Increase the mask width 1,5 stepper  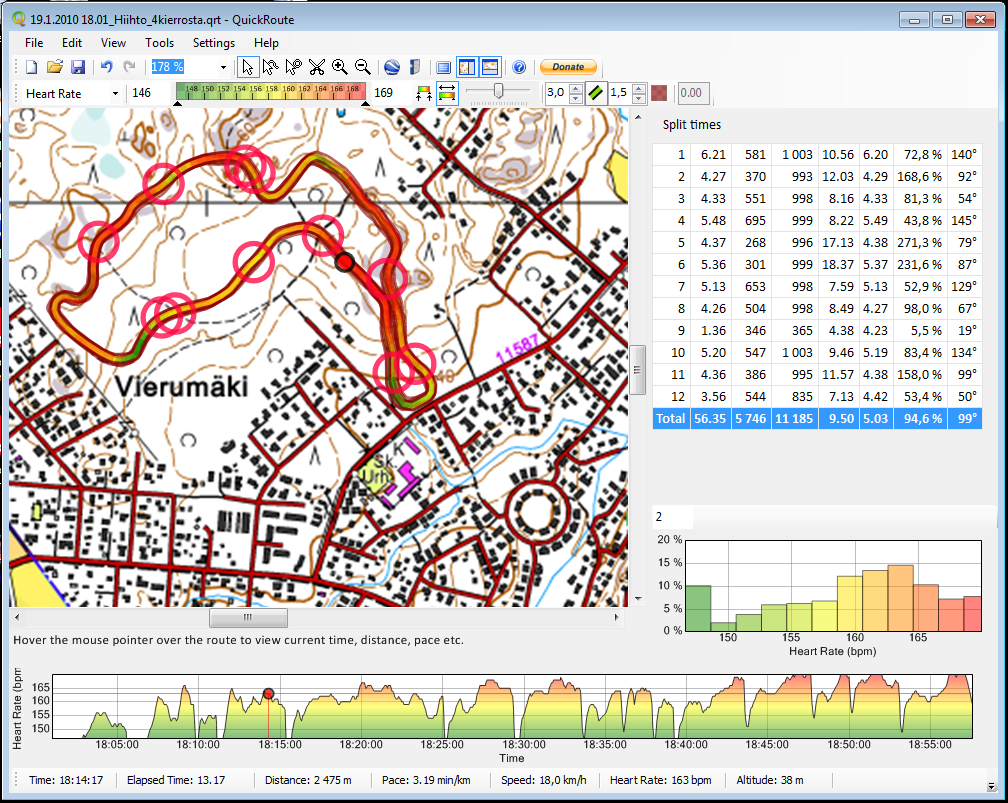pyautogui.click(x=638, y=89)
